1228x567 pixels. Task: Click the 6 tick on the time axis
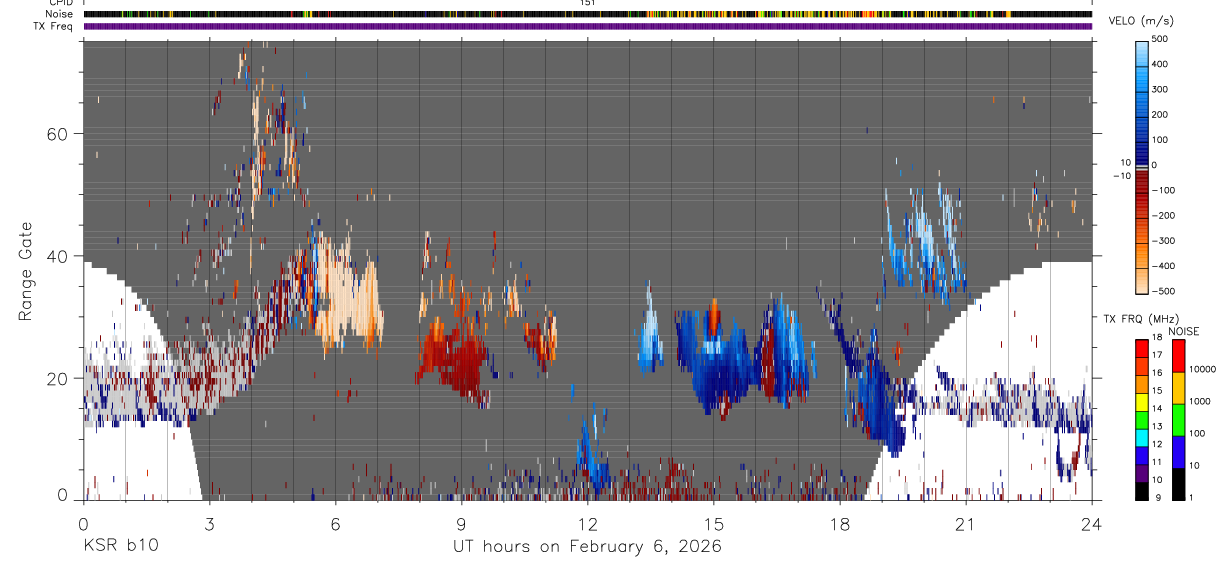point(335,523)
